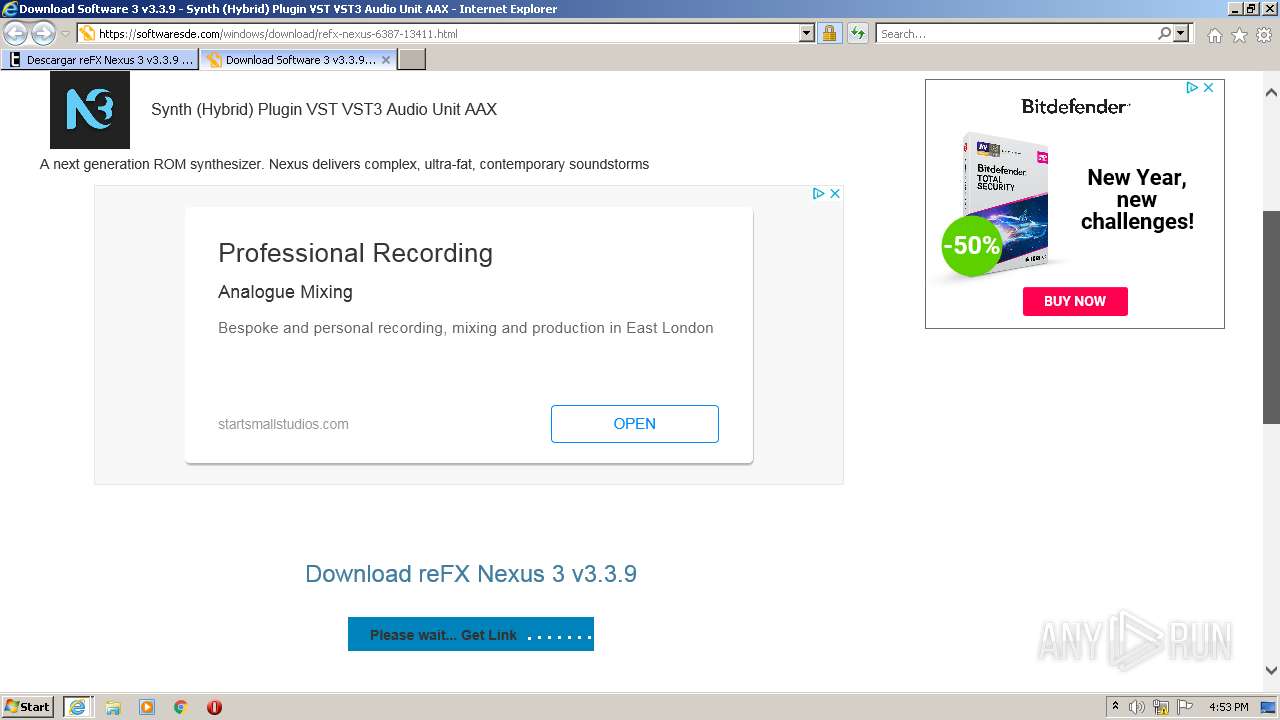Open the Home page icon
The image size is (1280, 720).
click(x=1214, y=35)
